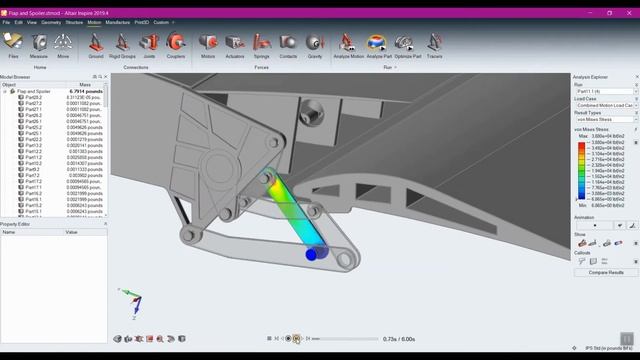Screen dimensions: 640x360
Task: Select the Tracers tool
Action: pyautogui.click(x=434, y=42)
